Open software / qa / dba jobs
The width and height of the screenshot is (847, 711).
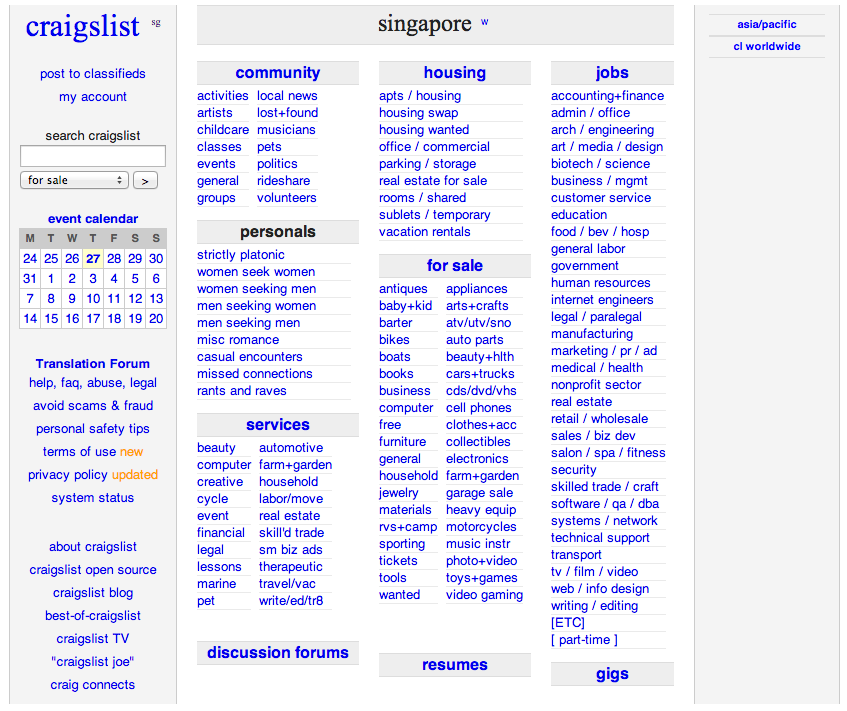click(605, 504)
